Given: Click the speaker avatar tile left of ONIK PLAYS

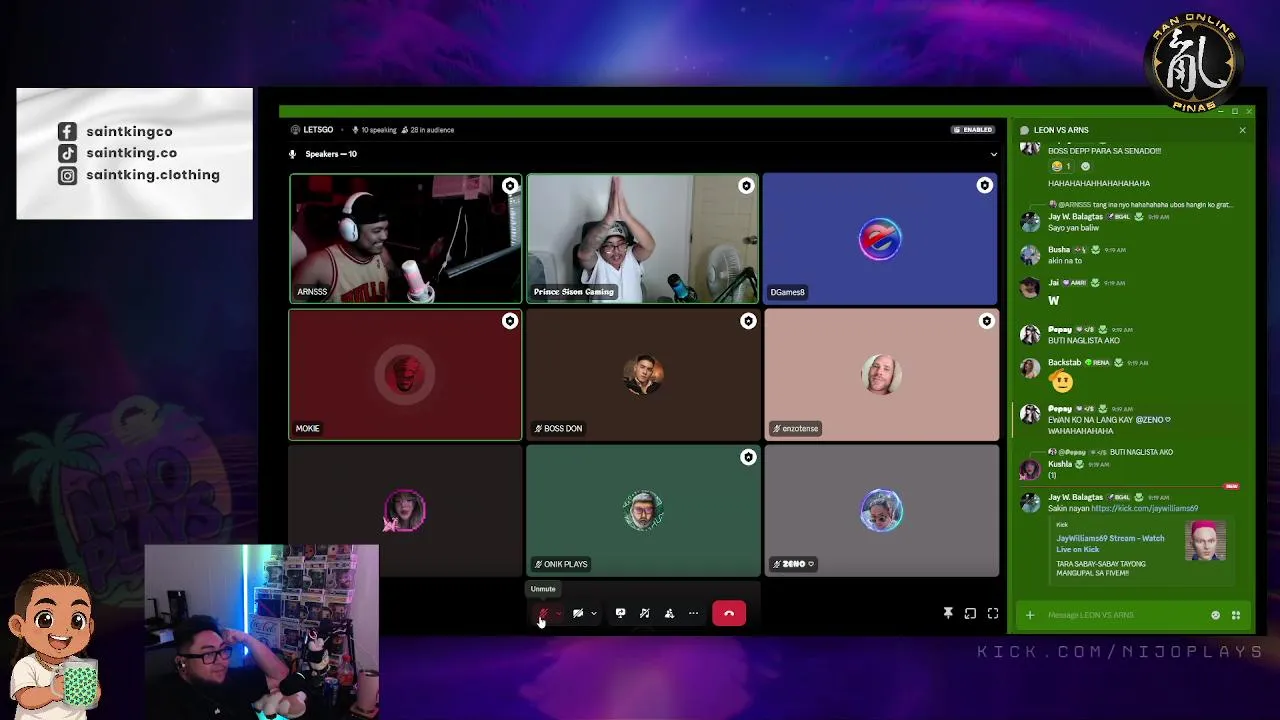Looking at the screenshot, I should (x=405, y=510).
